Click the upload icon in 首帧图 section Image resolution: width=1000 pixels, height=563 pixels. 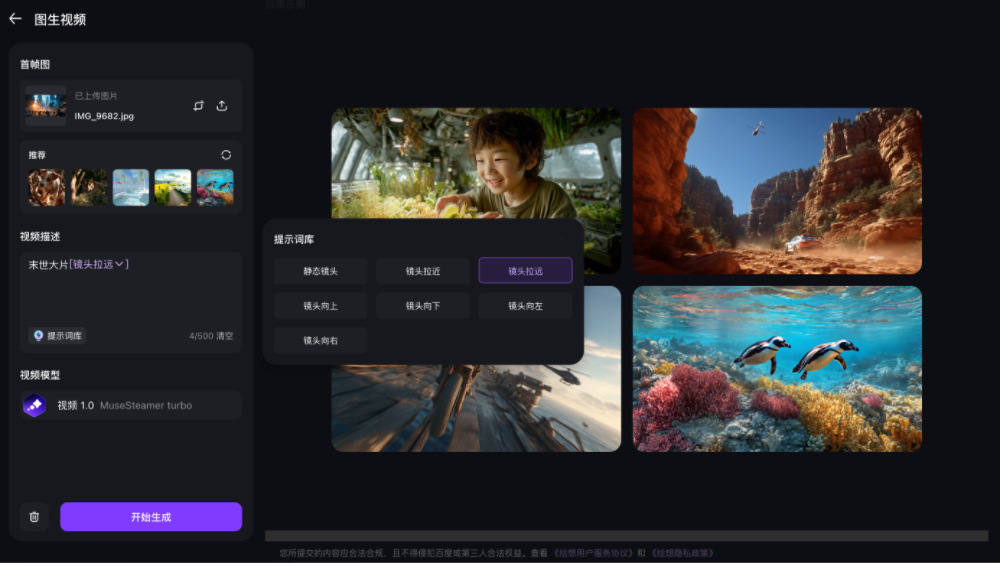coord(222,106)
